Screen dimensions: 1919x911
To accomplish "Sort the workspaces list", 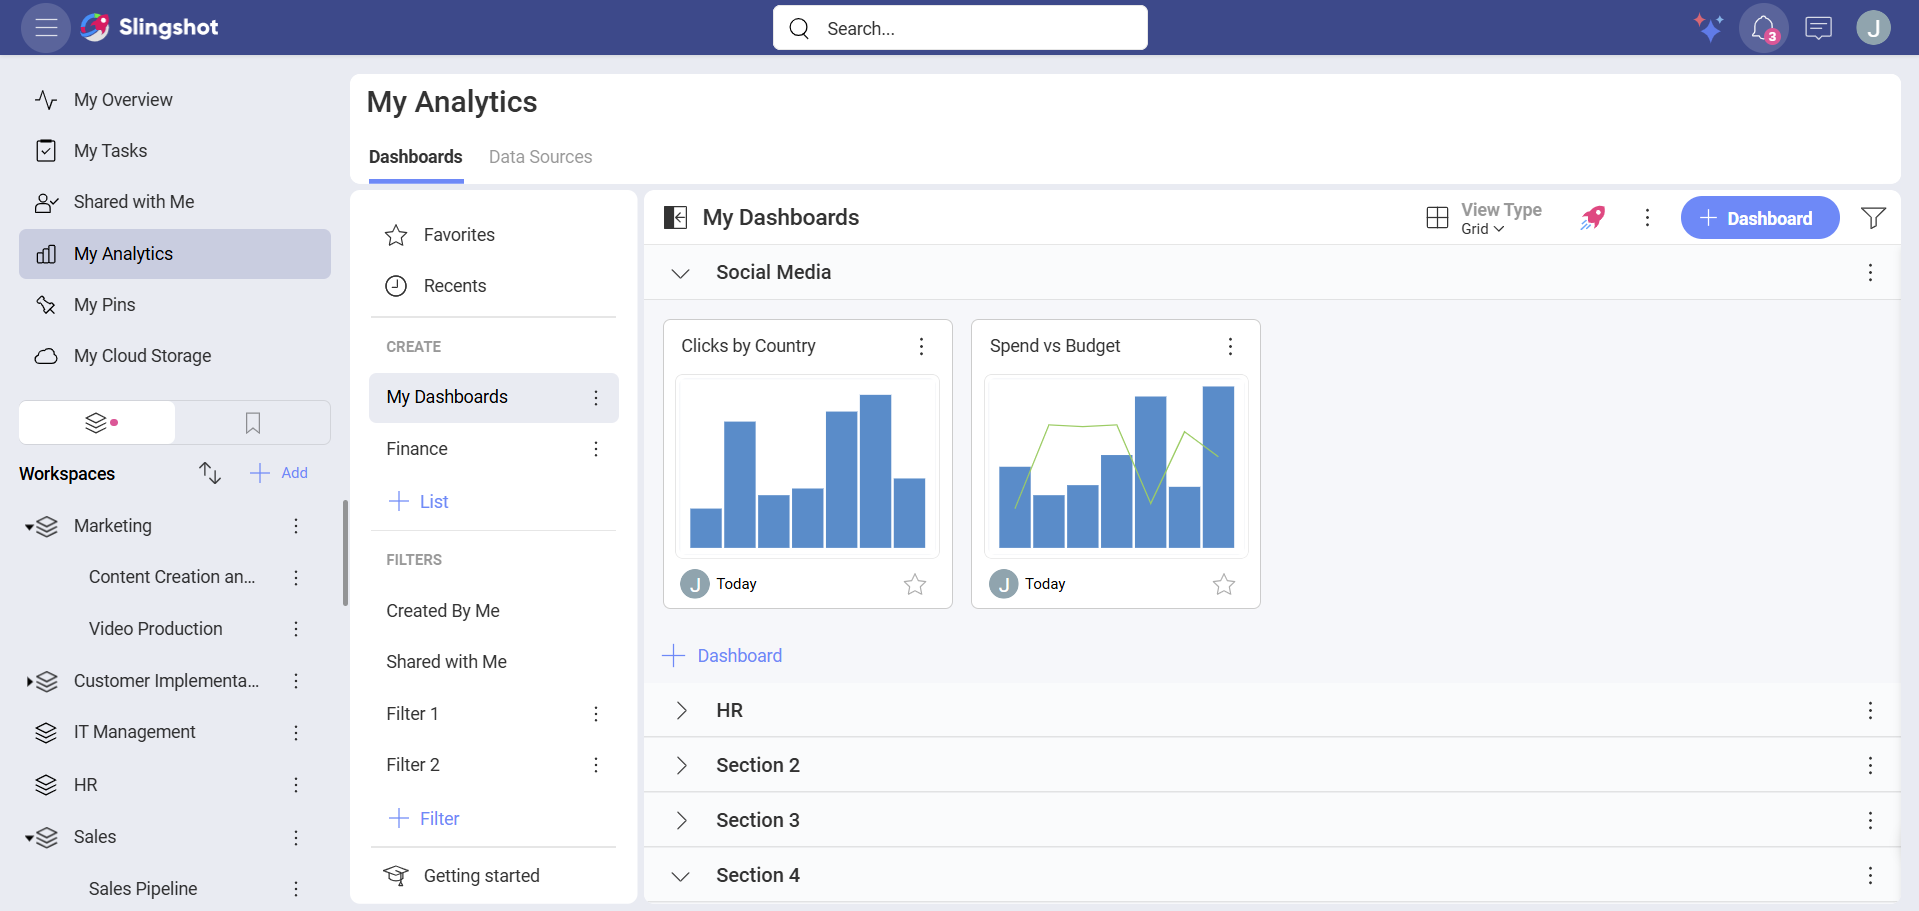I will point(209,473).
